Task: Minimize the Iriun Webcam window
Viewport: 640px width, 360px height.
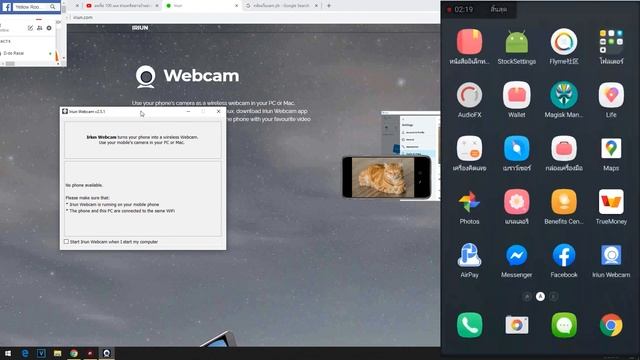Action: [x=188, y=111]
